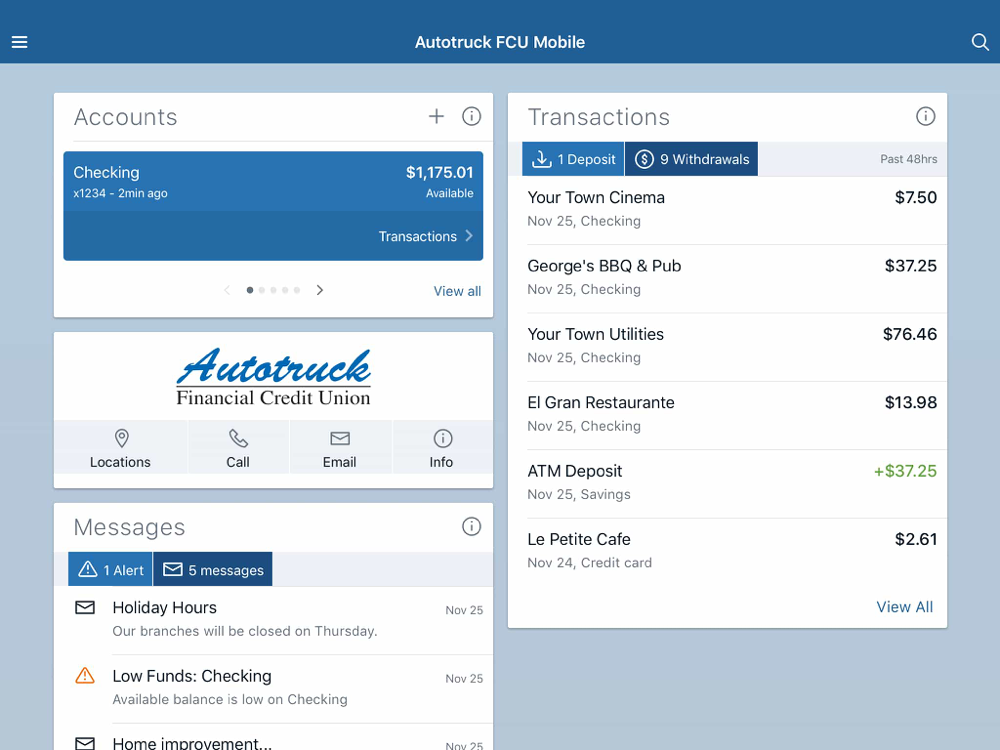Click View All transactions link
This screenshot has width=1000, height=750.
[904, 607]
